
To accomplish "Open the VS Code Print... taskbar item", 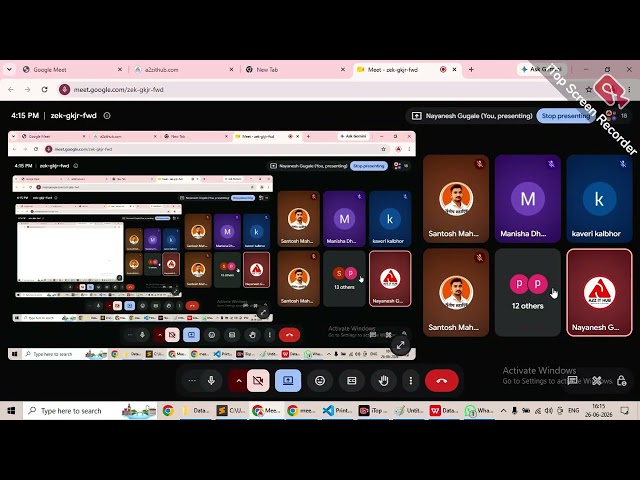I will coord(338,411).
